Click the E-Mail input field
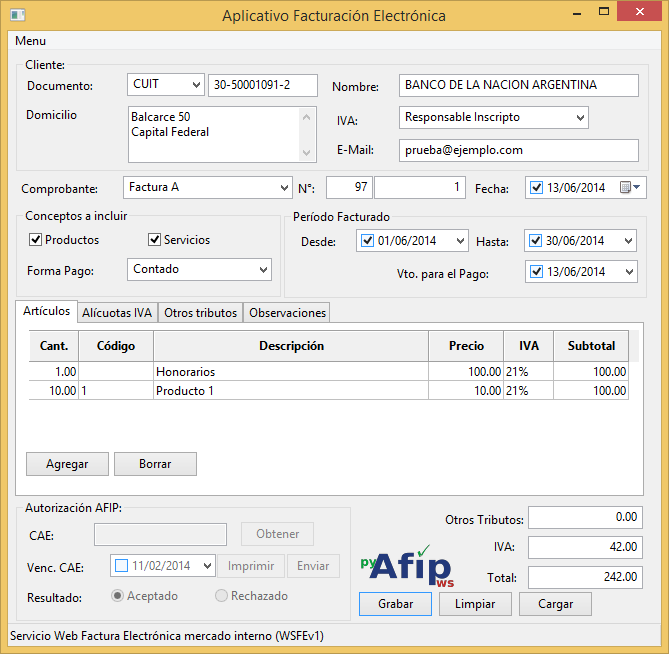This screenshot has height=654, width=669. click(x=518, y=150)
